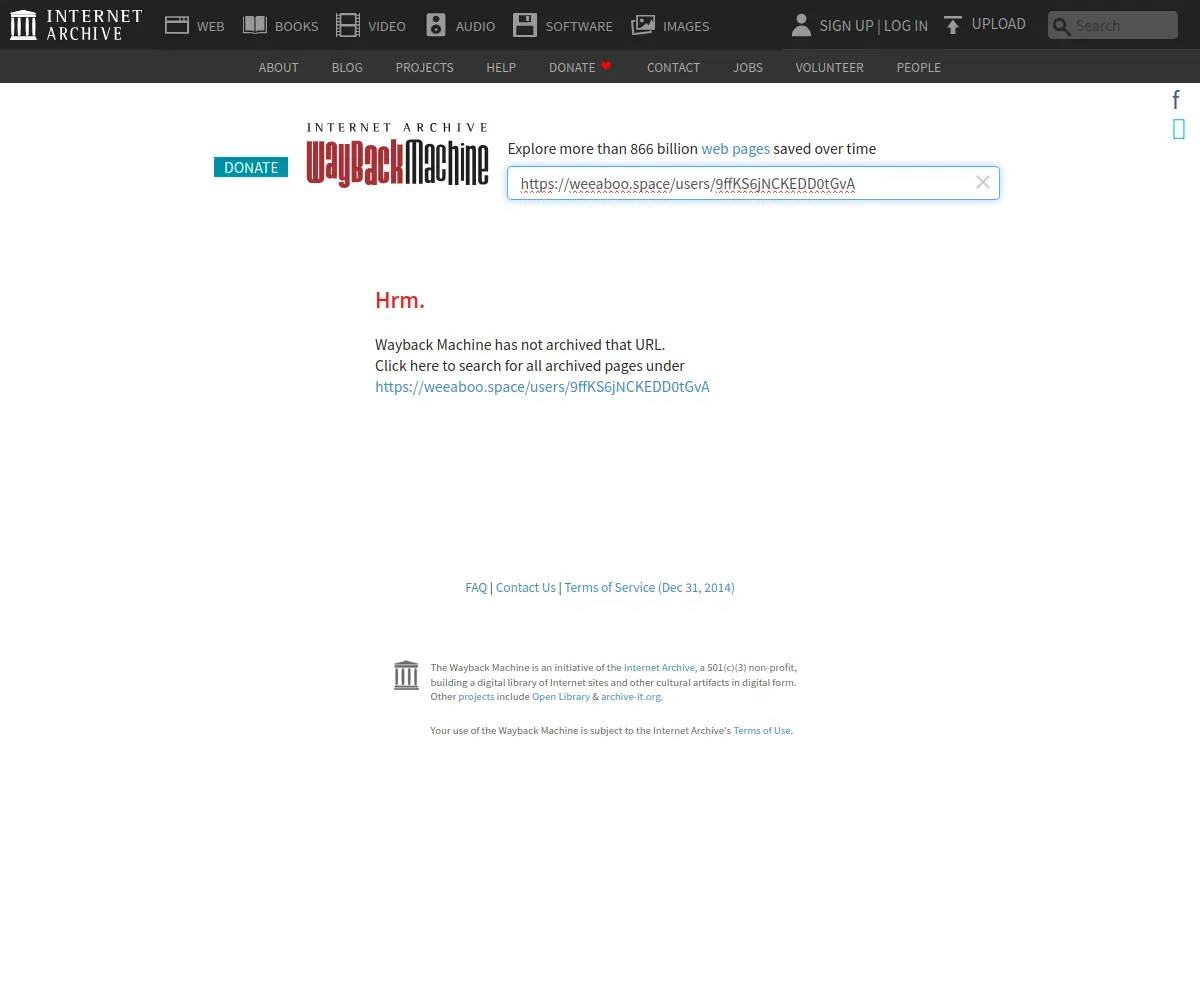Focus the top Search box
The height and width of the screenshot is (1000, 1200).
coord(1113,26)
